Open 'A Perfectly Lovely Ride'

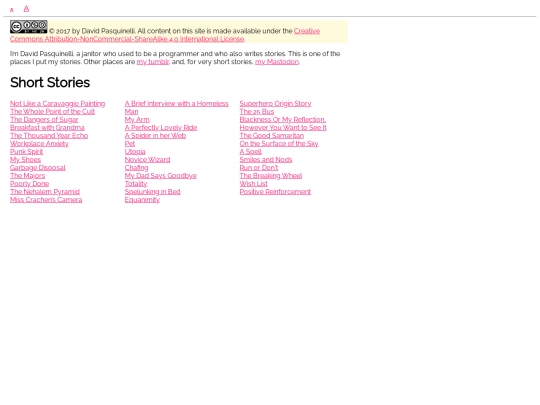coord(161,128)
